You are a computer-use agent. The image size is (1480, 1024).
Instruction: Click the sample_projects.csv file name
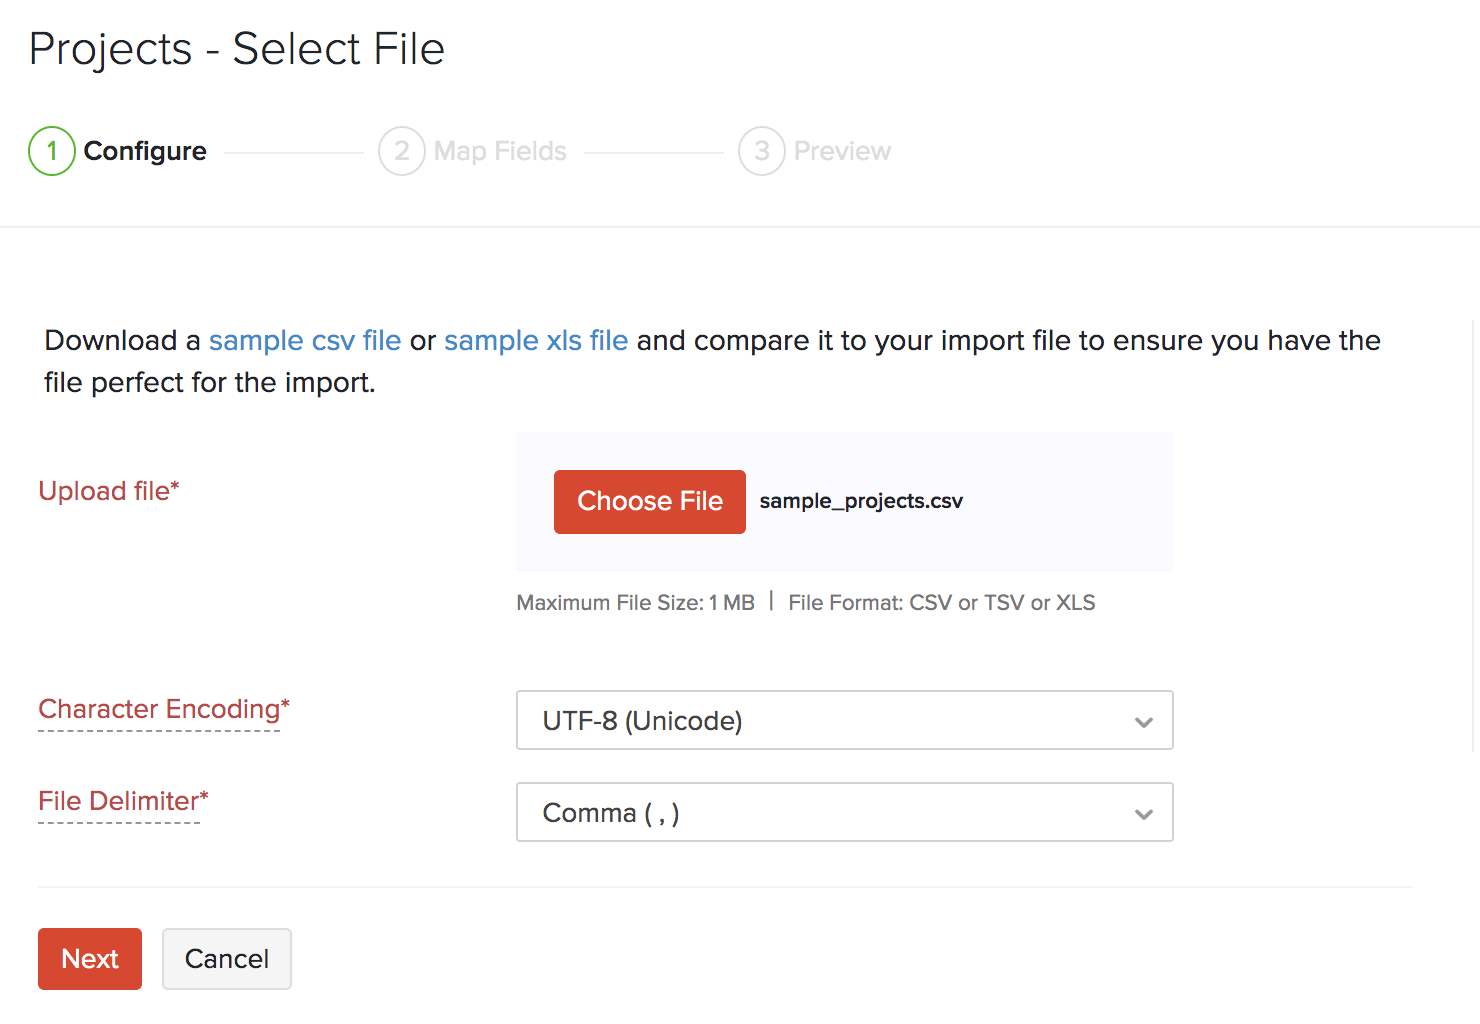[861, 501]
